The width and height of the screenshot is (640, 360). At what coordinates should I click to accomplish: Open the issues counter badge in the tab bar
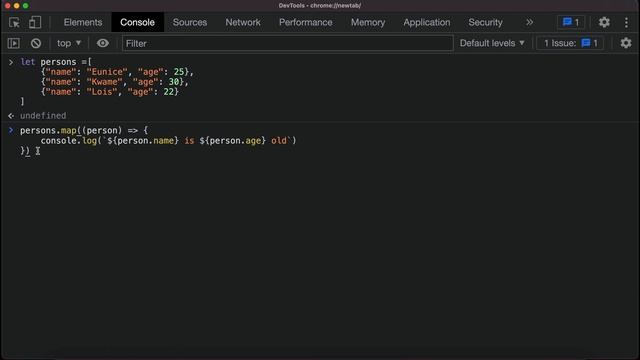[571, 22]
